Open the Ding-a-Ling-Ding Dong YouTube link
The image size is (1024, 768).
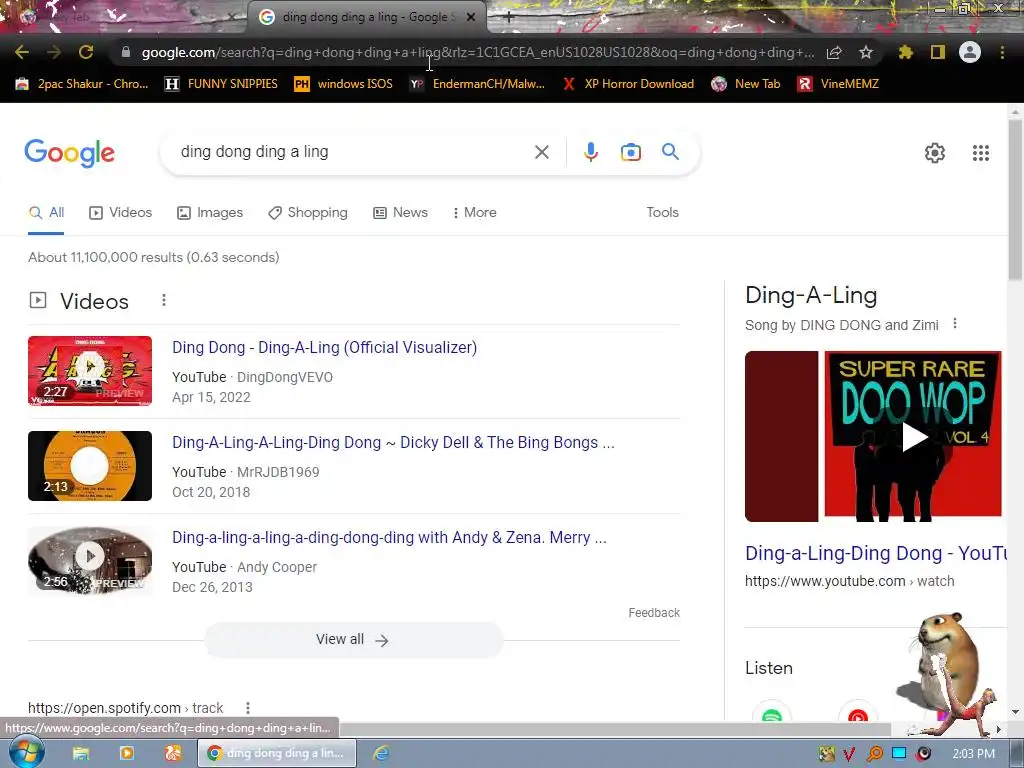(876, 553)
